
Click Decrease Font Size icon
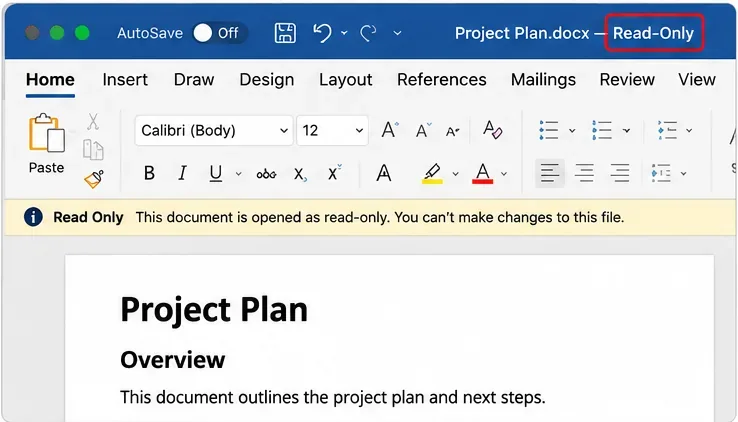[x=423, y=130]
